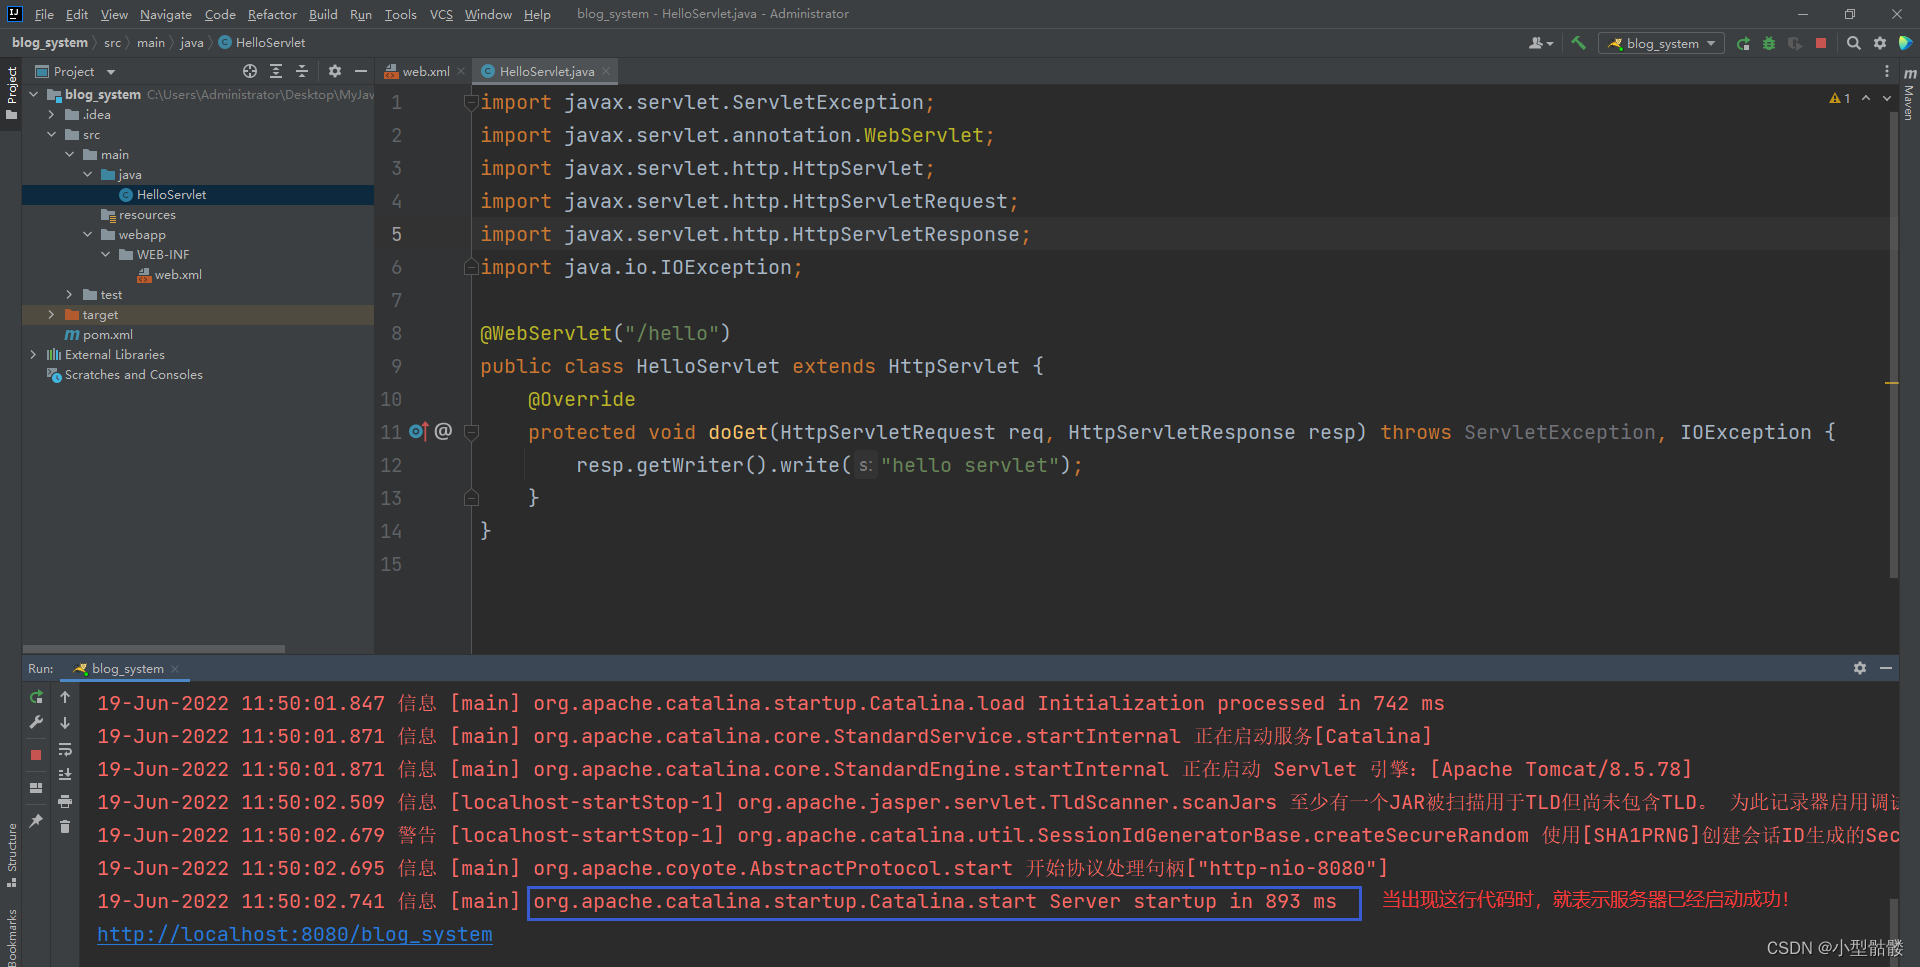Screen dimensions: 1920x967
Task: Click the print icon in Run console
Action: tap(65, 801)
